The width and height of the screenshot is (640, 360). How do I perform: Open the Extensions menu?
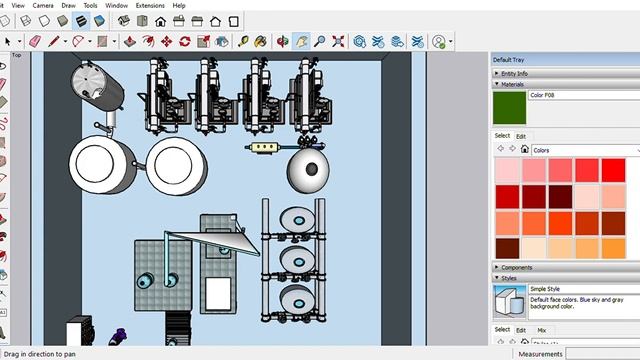click(150, 5)
